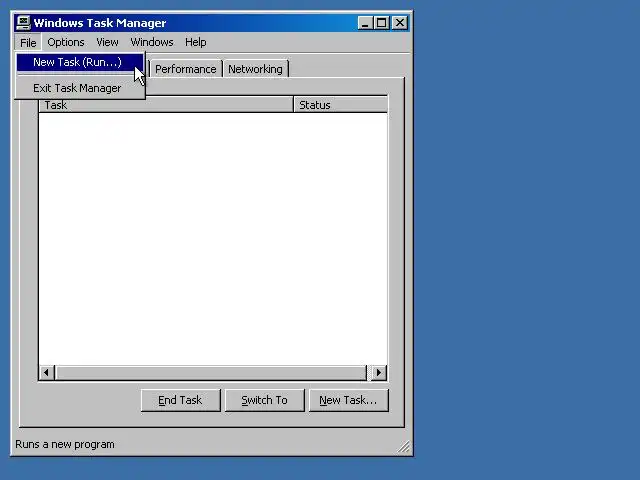
Task: Click the right scroll arrow of task list
Action: (x=379, y=373)
